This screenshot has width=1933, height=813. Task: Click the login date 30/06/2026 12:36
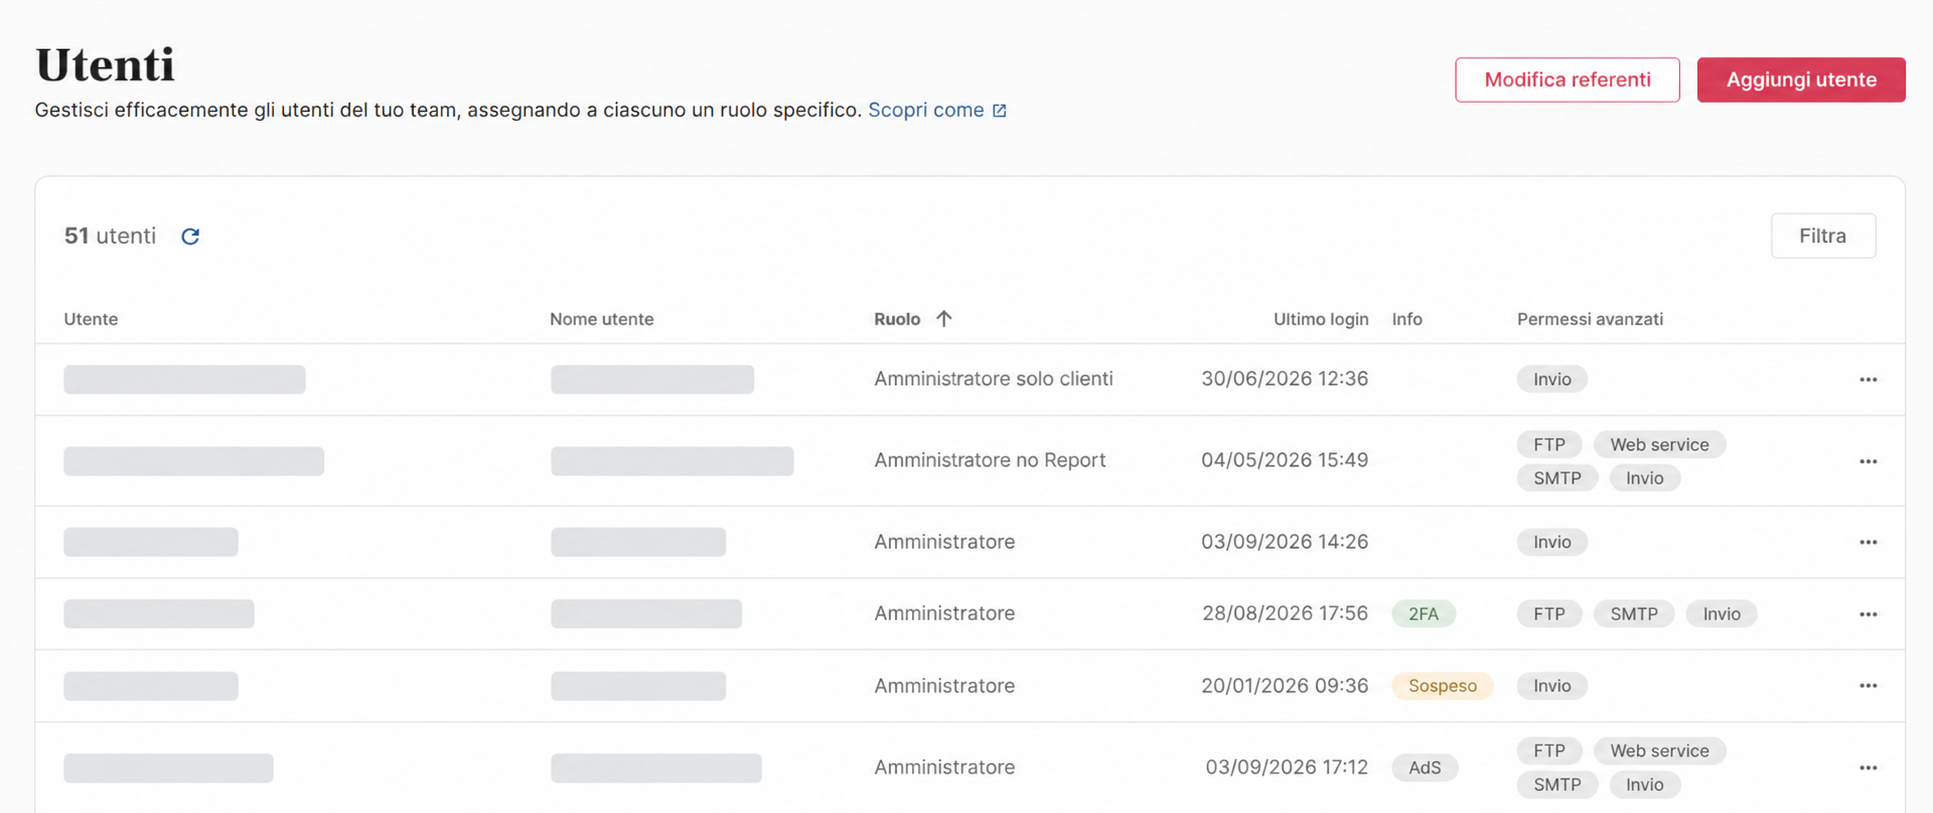point(1285,379)
